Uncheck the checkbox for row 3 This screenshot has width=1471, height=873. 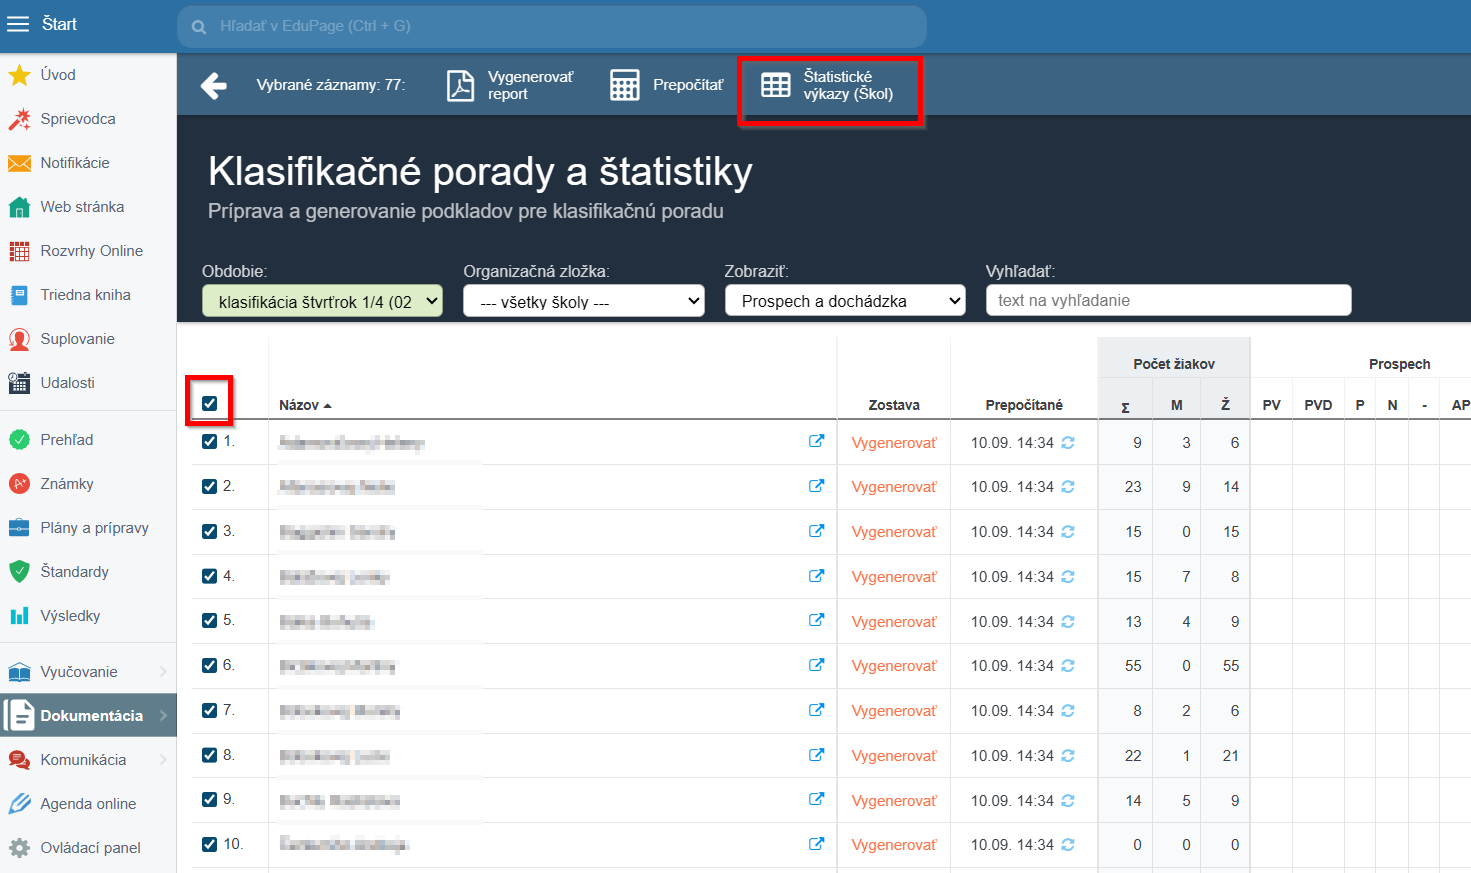(x=209, y=531)
